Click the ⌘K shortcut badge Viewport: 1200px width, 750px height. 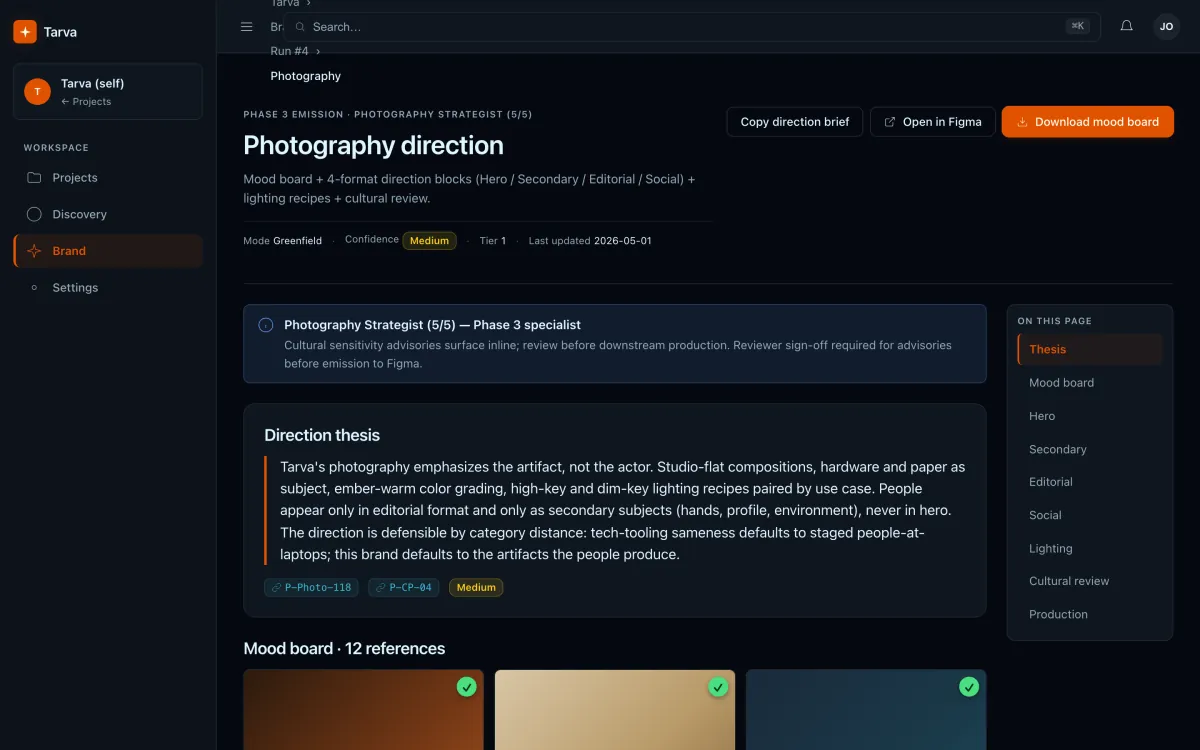pyautogui.click(x=1078, y=27)
